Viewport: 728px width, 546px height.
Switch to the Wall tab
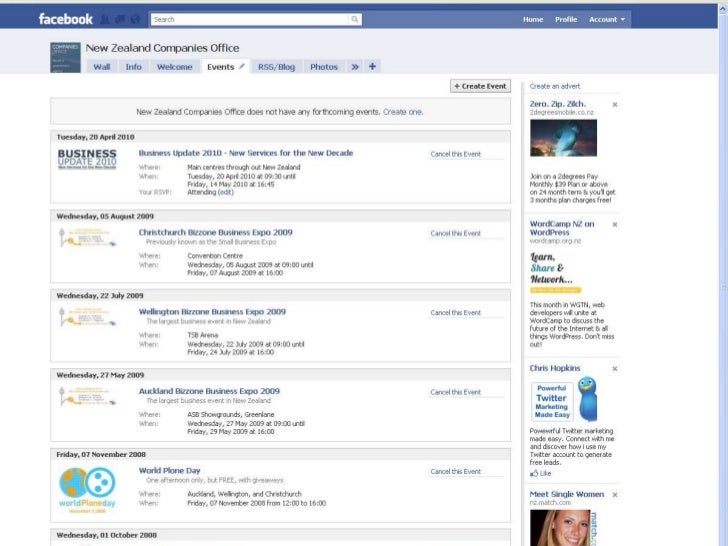click(x=102, y=67)
